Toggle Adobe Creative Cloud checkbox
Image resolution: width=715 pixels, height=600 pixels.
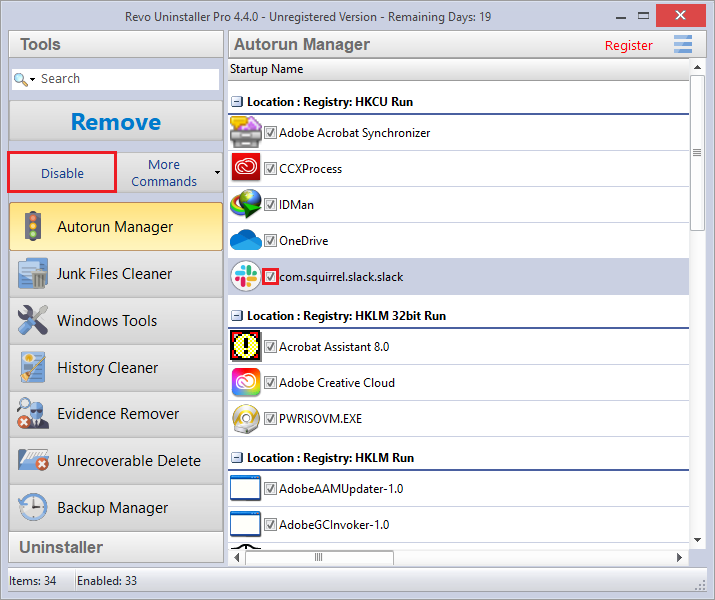(270, 383)
